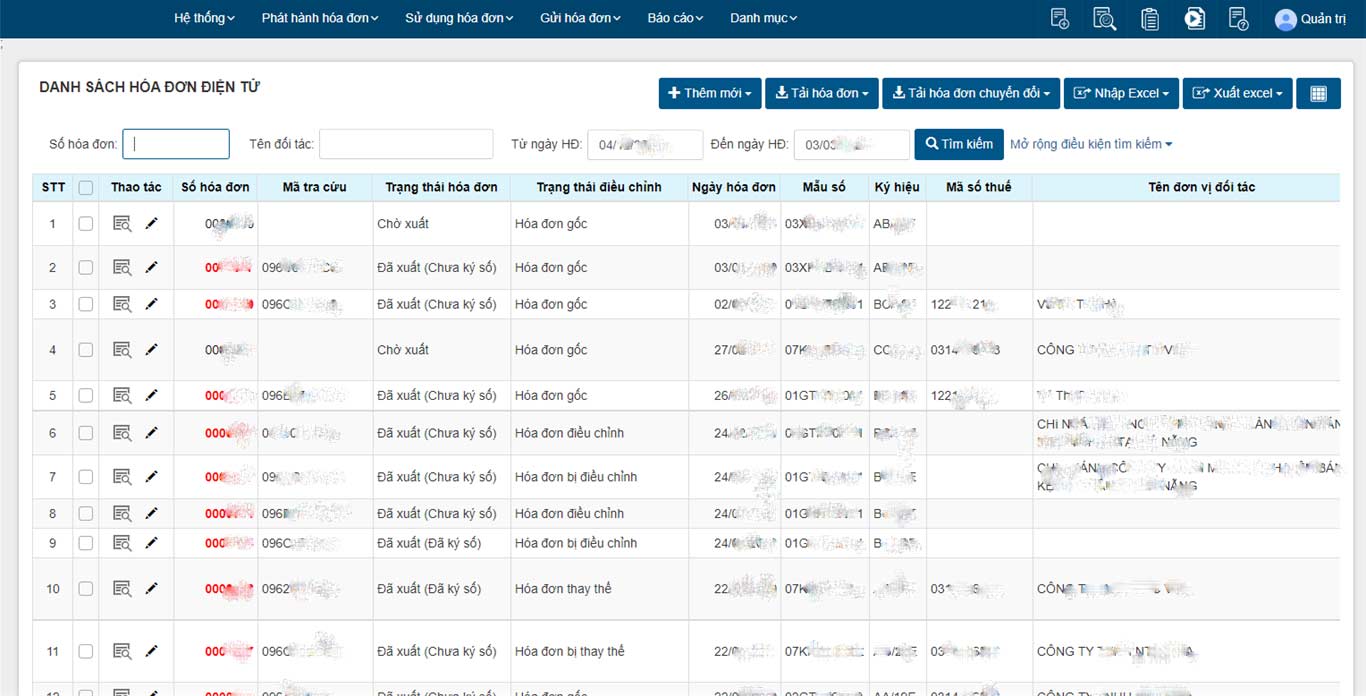Open the Xuất excel dropdown

(x=1237, y=93)
